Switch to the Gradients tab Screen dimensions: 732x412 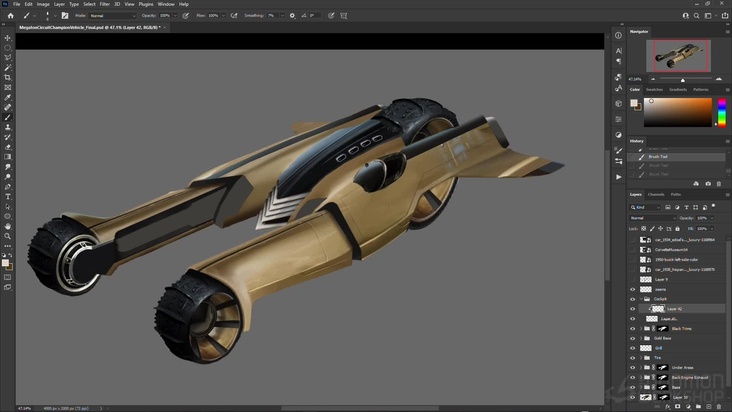point(678,90)
